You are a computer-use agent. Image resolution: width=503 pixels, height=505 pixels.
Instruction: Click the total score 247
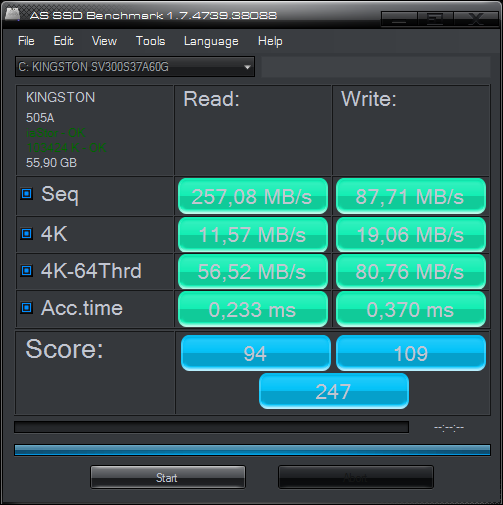point(334,391)
